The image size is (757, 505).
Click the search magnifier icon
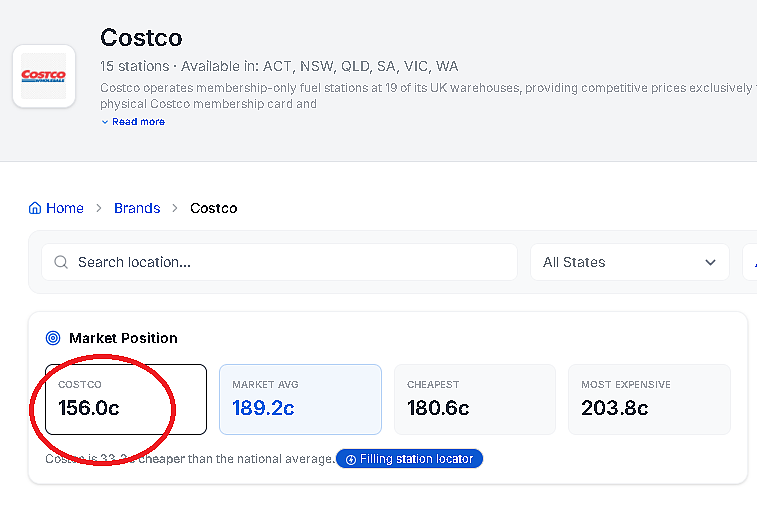pos(61,262)
